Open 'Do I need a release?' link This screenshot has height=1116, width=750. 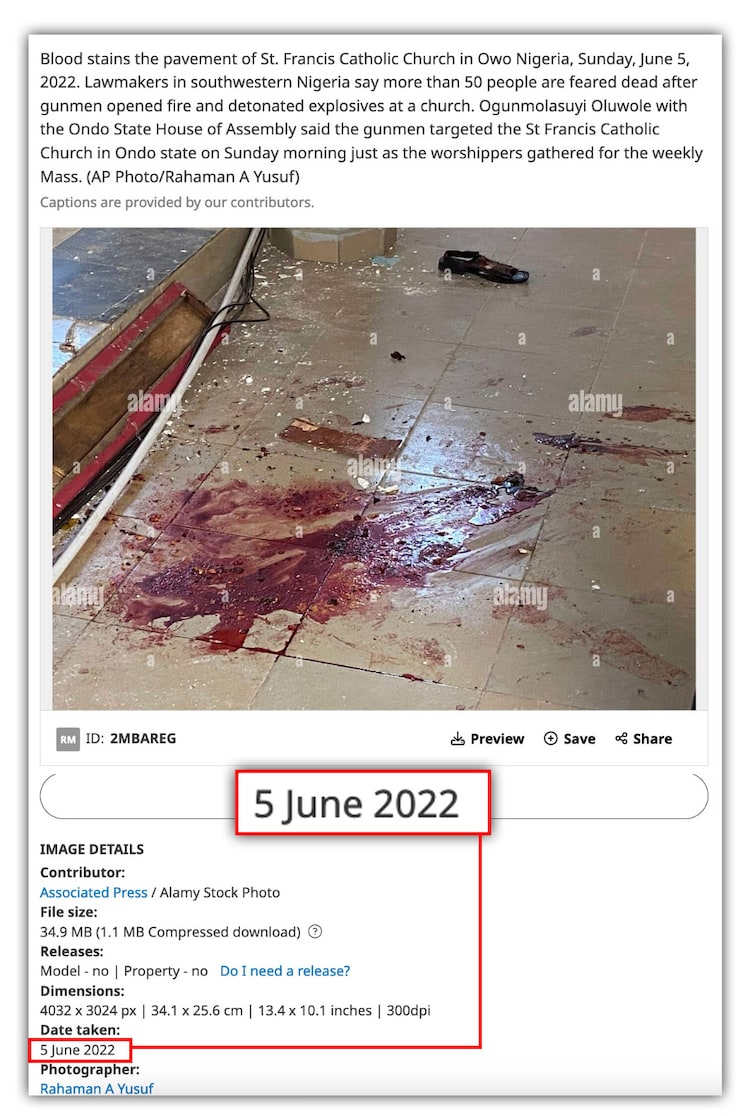click(285, 971)
